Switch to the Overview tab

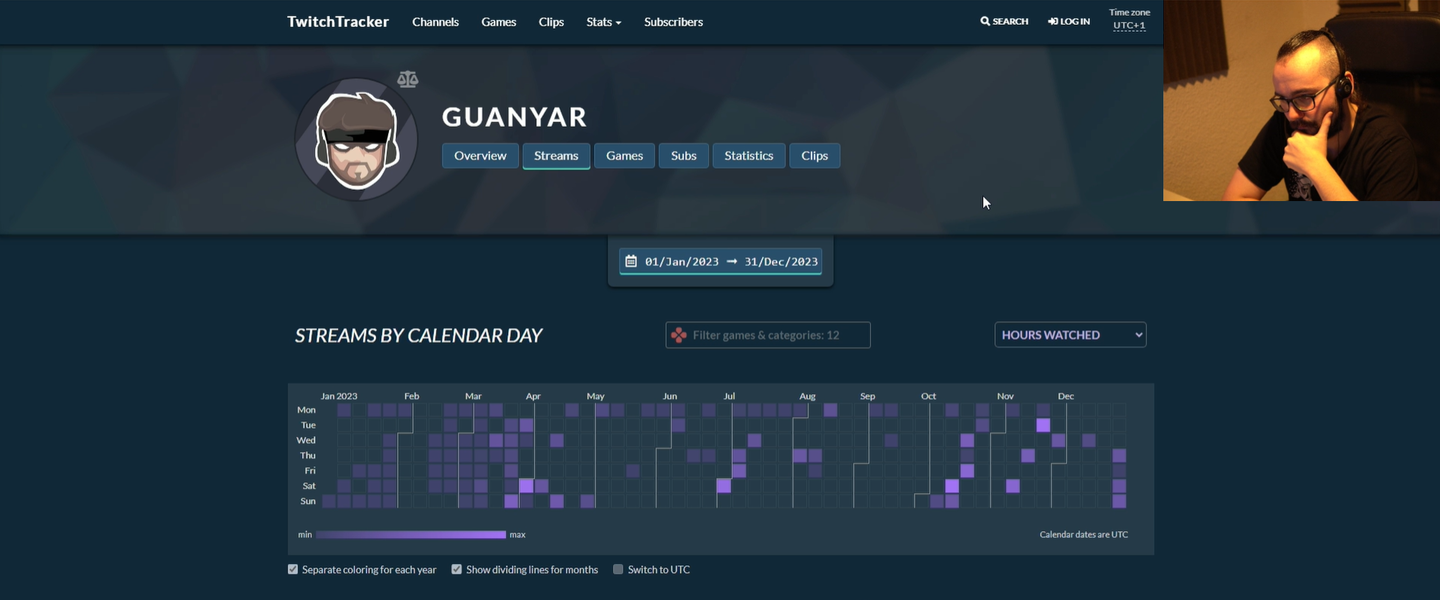point(480,155)
